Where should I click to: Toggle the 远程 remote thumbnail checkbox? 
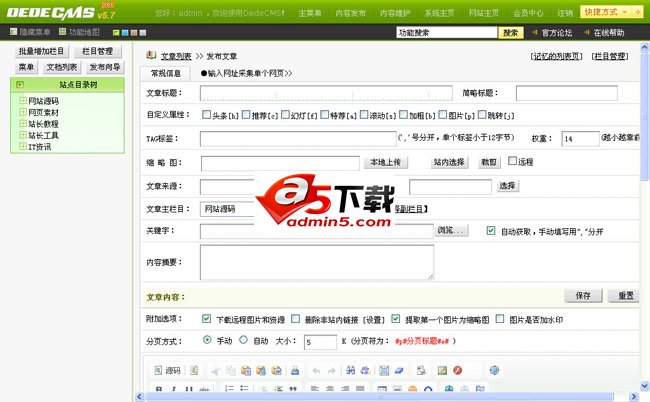(512, 161)
